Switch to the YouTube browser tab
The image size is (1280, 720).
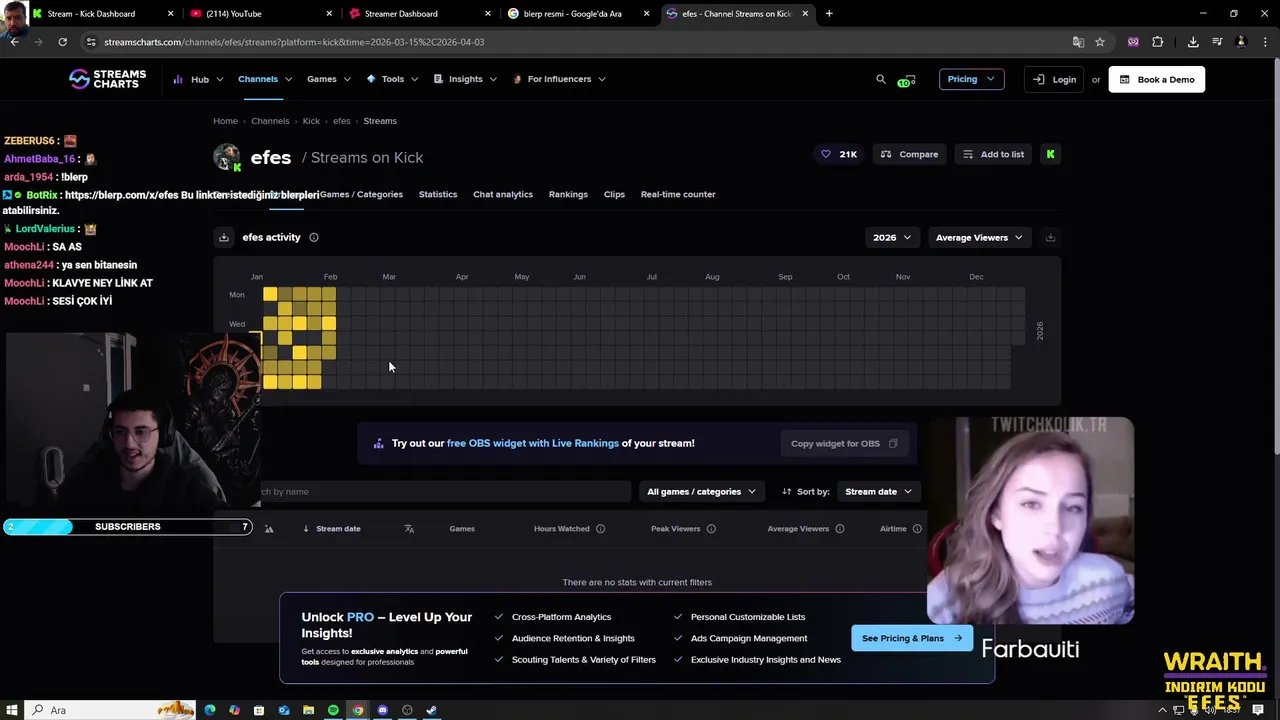262,14
